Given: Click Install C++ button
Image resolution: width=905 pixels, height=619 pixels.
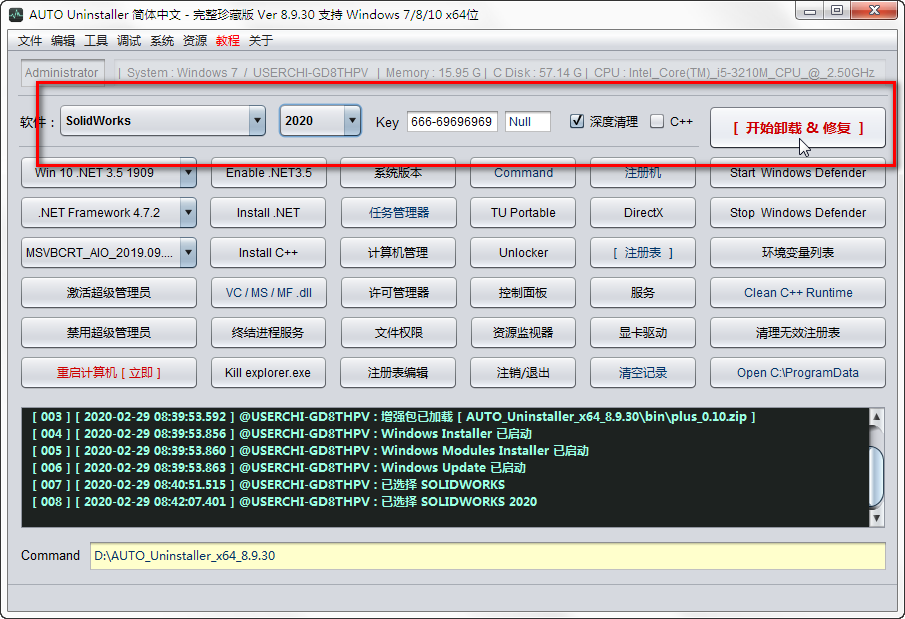Looking at the screenshot, I should tap(268, 252).
